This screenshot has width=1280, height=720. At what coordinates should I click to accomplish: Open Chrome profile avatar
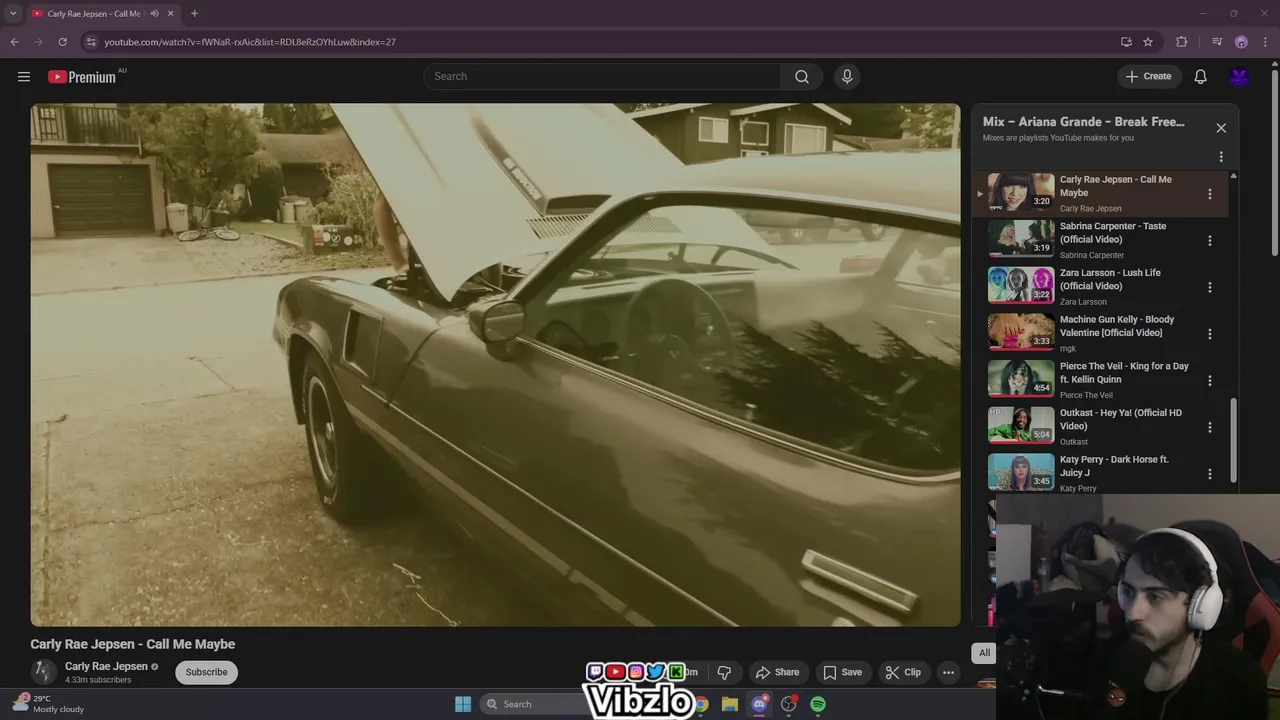(1241, 42)
